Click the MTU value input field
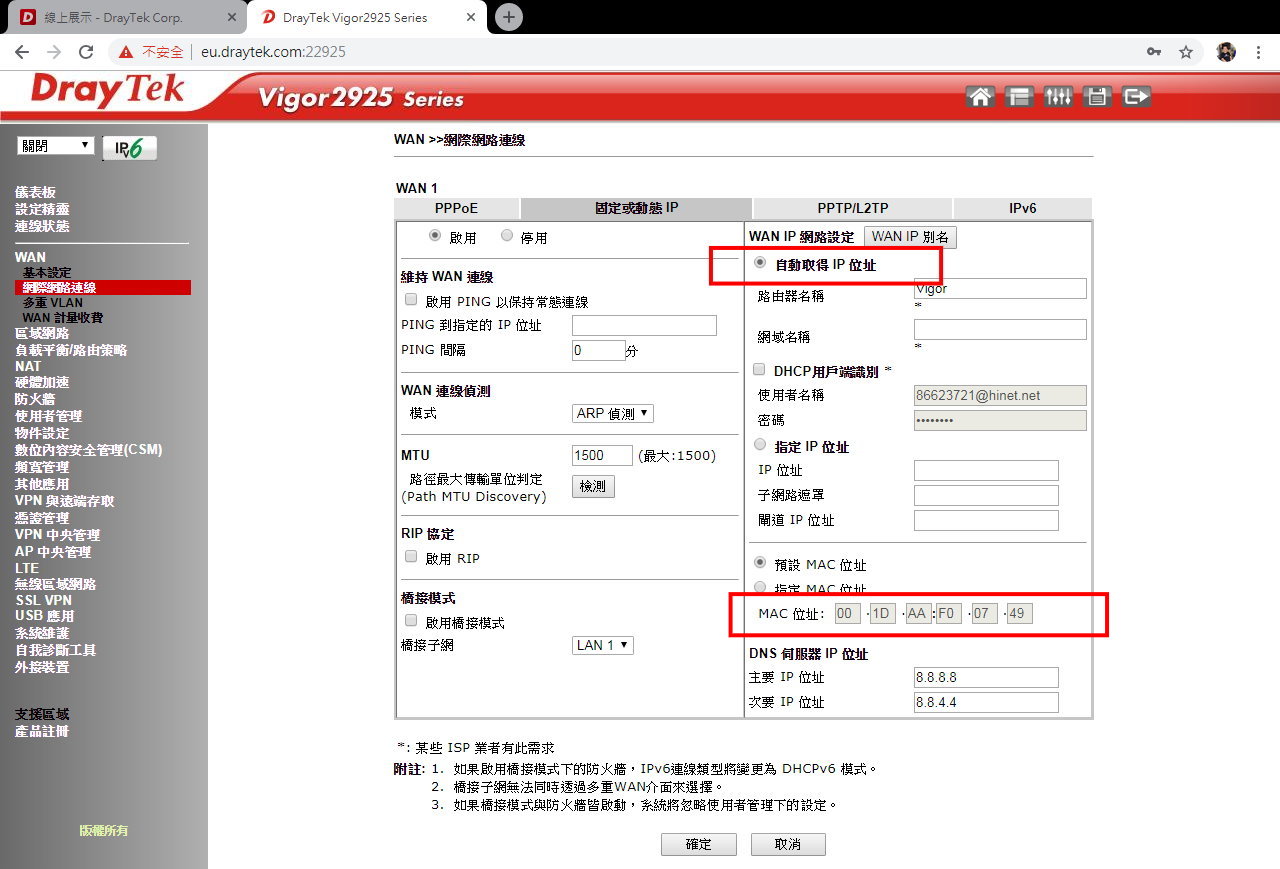1280x869 pixels. [602, 455]
